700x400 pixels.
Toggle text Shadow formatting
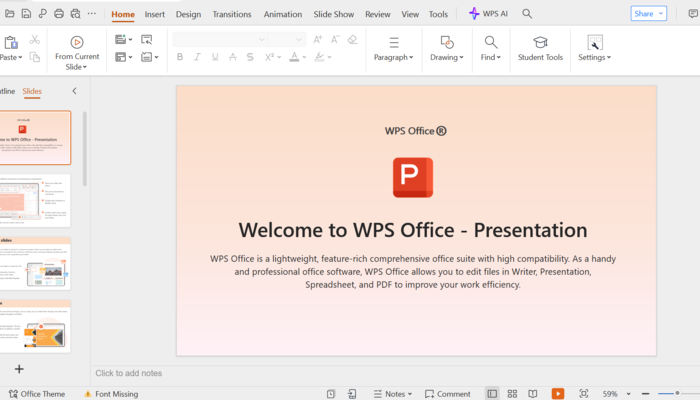250,57
